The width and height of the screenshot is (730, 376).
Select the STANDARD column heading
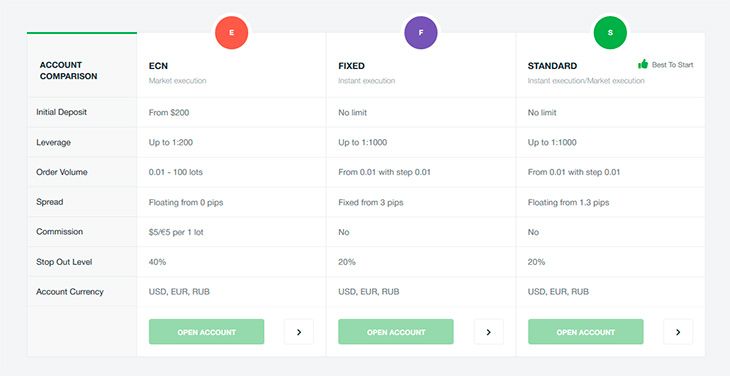click(x=552, y=66)
